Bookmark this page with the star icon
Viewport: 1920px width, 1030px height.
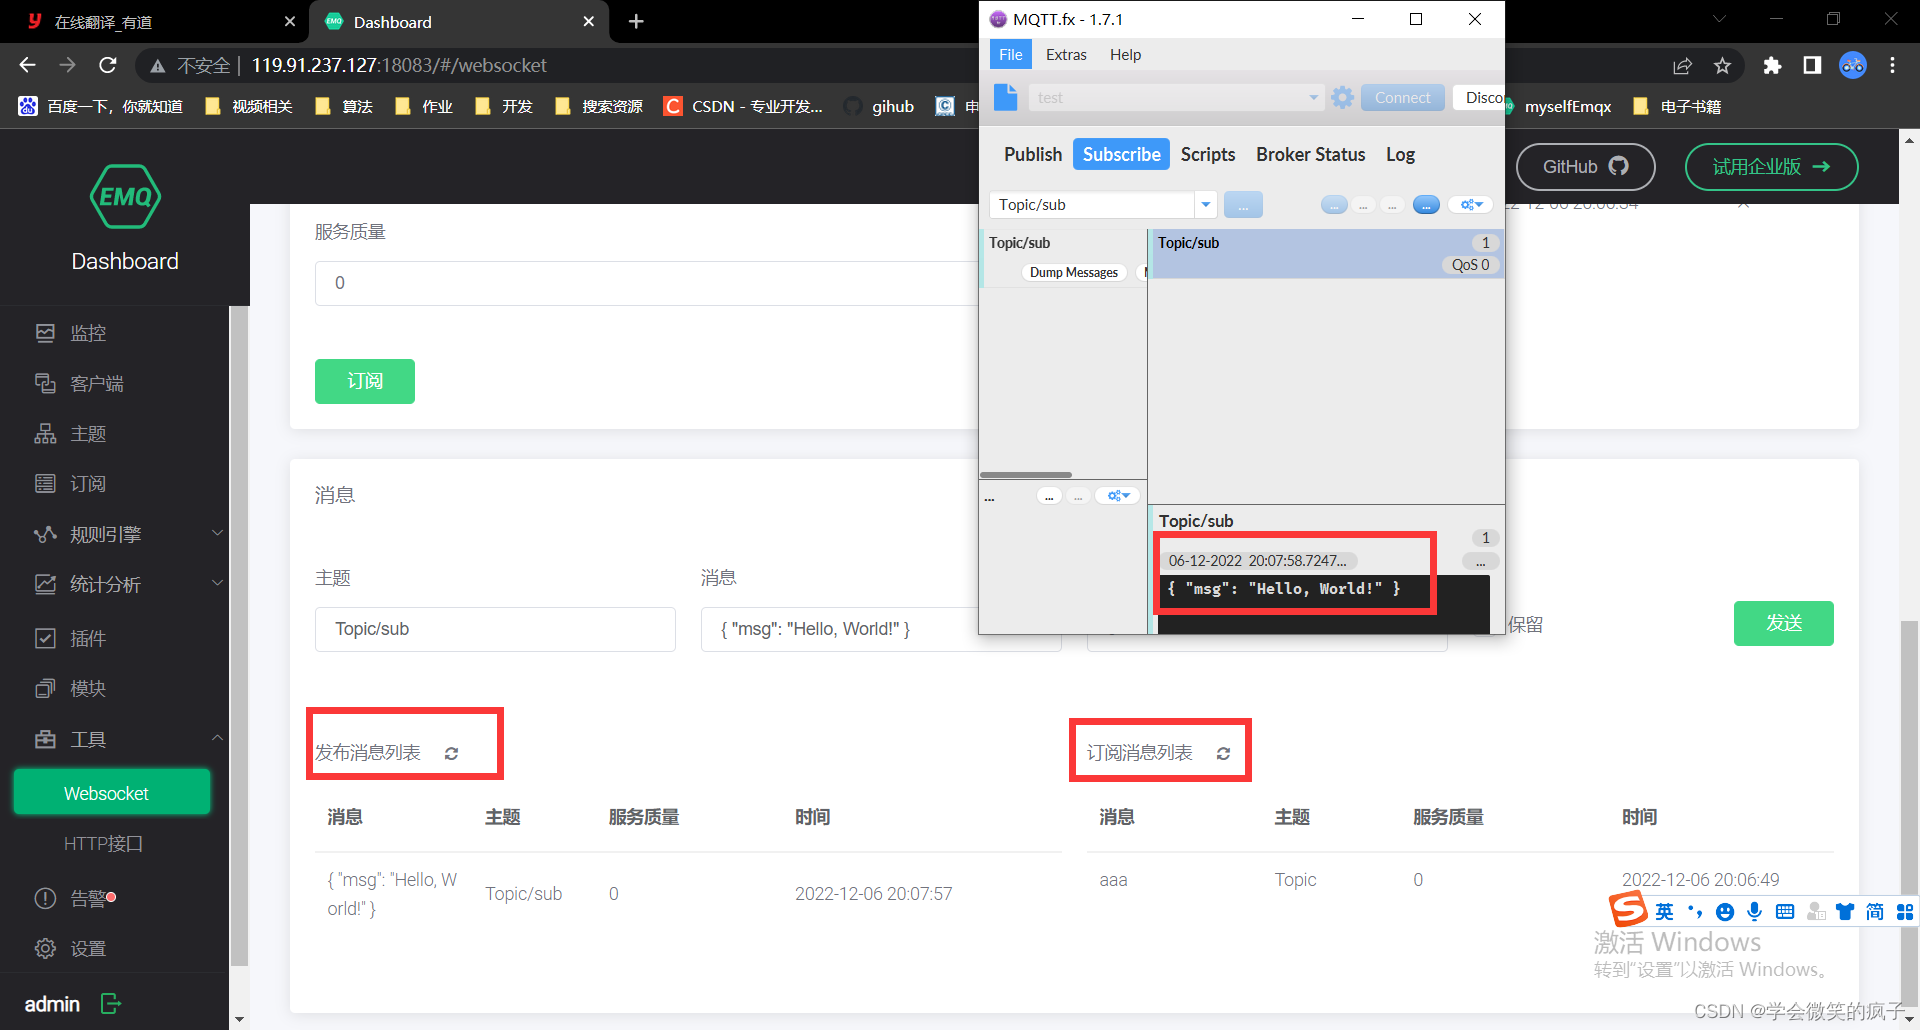tap(1722, 66)
